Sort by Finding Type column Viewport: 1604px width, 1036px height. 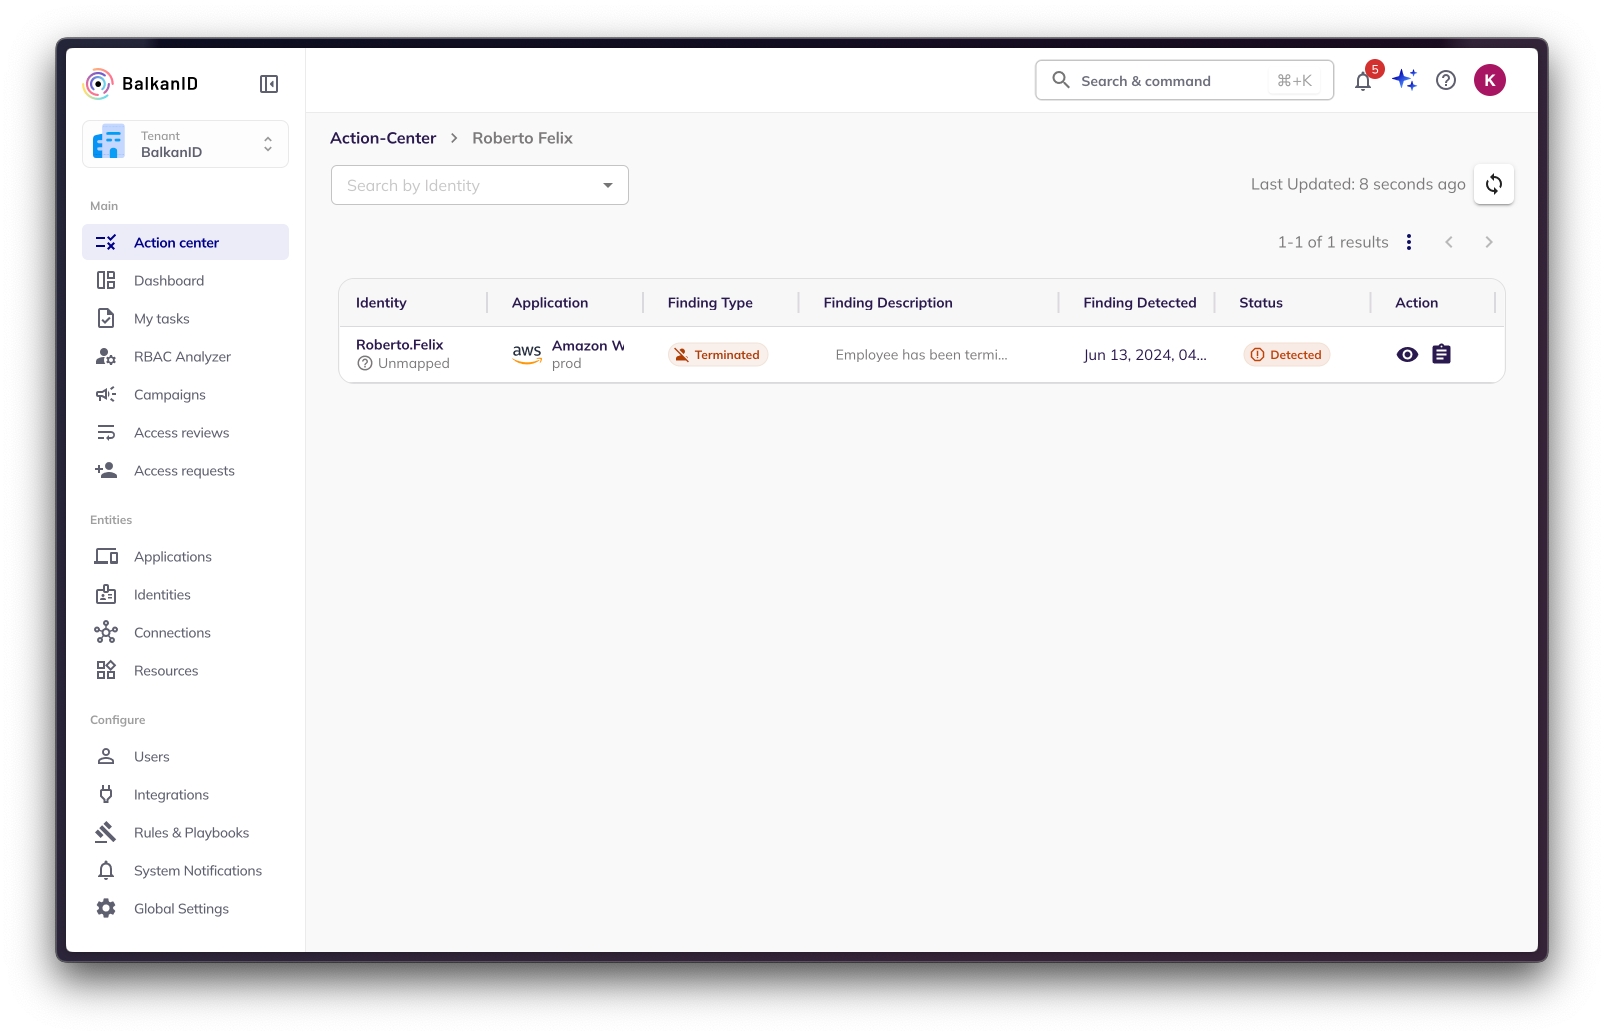pyautogui.click(x=710, y=303)
